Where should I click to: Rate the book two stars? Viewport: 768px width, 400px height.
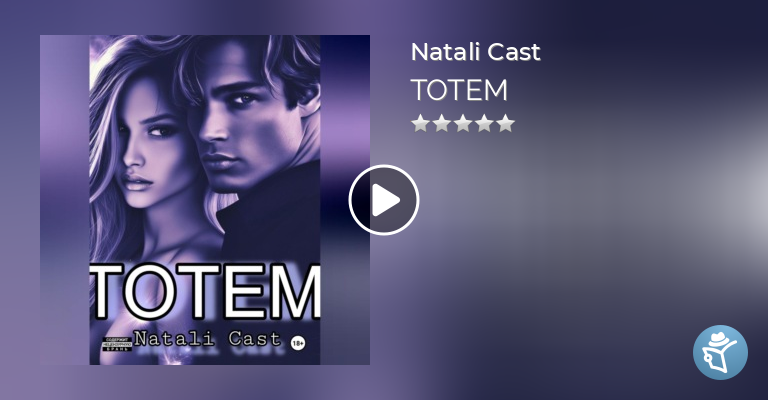(441, 123)
